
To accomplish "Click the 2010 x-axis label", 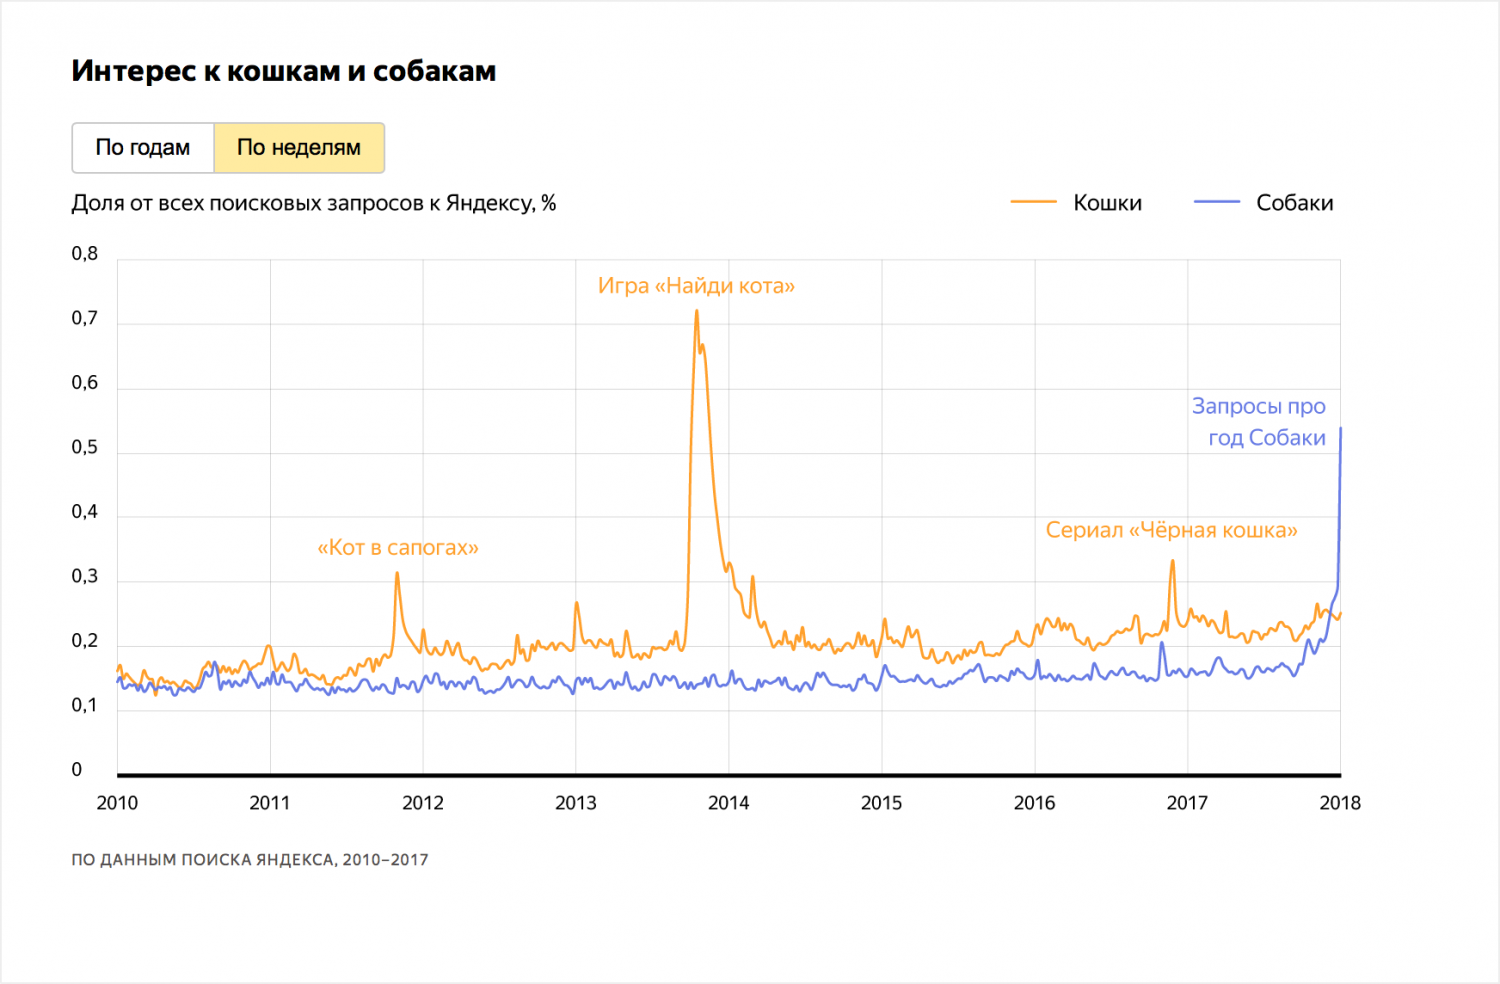I will tap(117, 803).
